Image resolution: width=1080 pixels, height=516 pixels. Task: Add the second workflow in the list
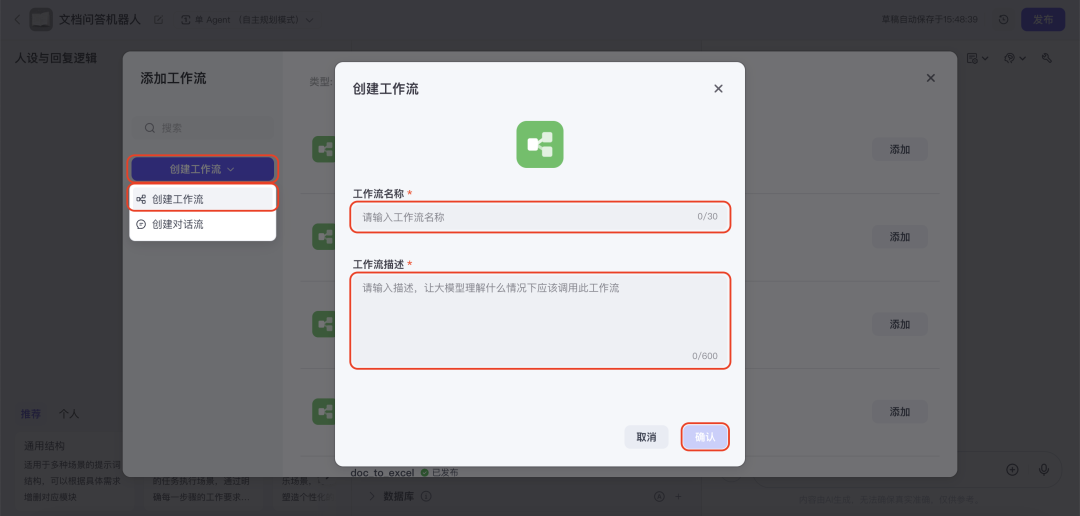(x=900, y=236)
